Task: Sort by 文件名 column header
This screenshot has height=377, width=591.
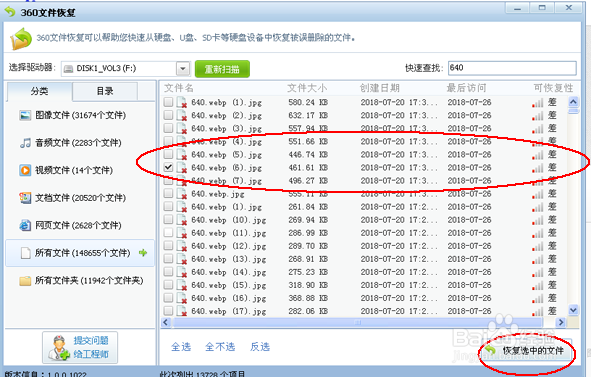Action: [179, 88]
